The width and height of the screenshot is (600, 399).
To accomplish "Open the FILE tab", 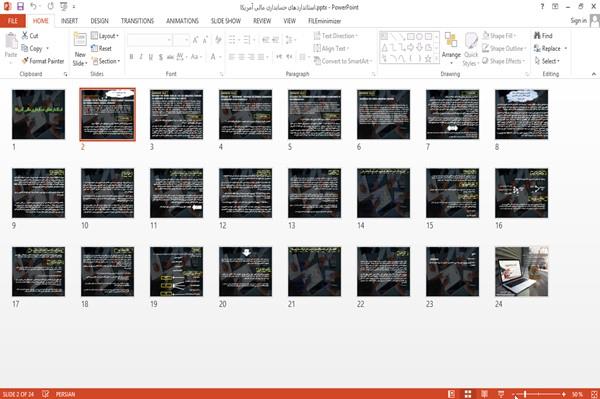I will tap(13, 21).
